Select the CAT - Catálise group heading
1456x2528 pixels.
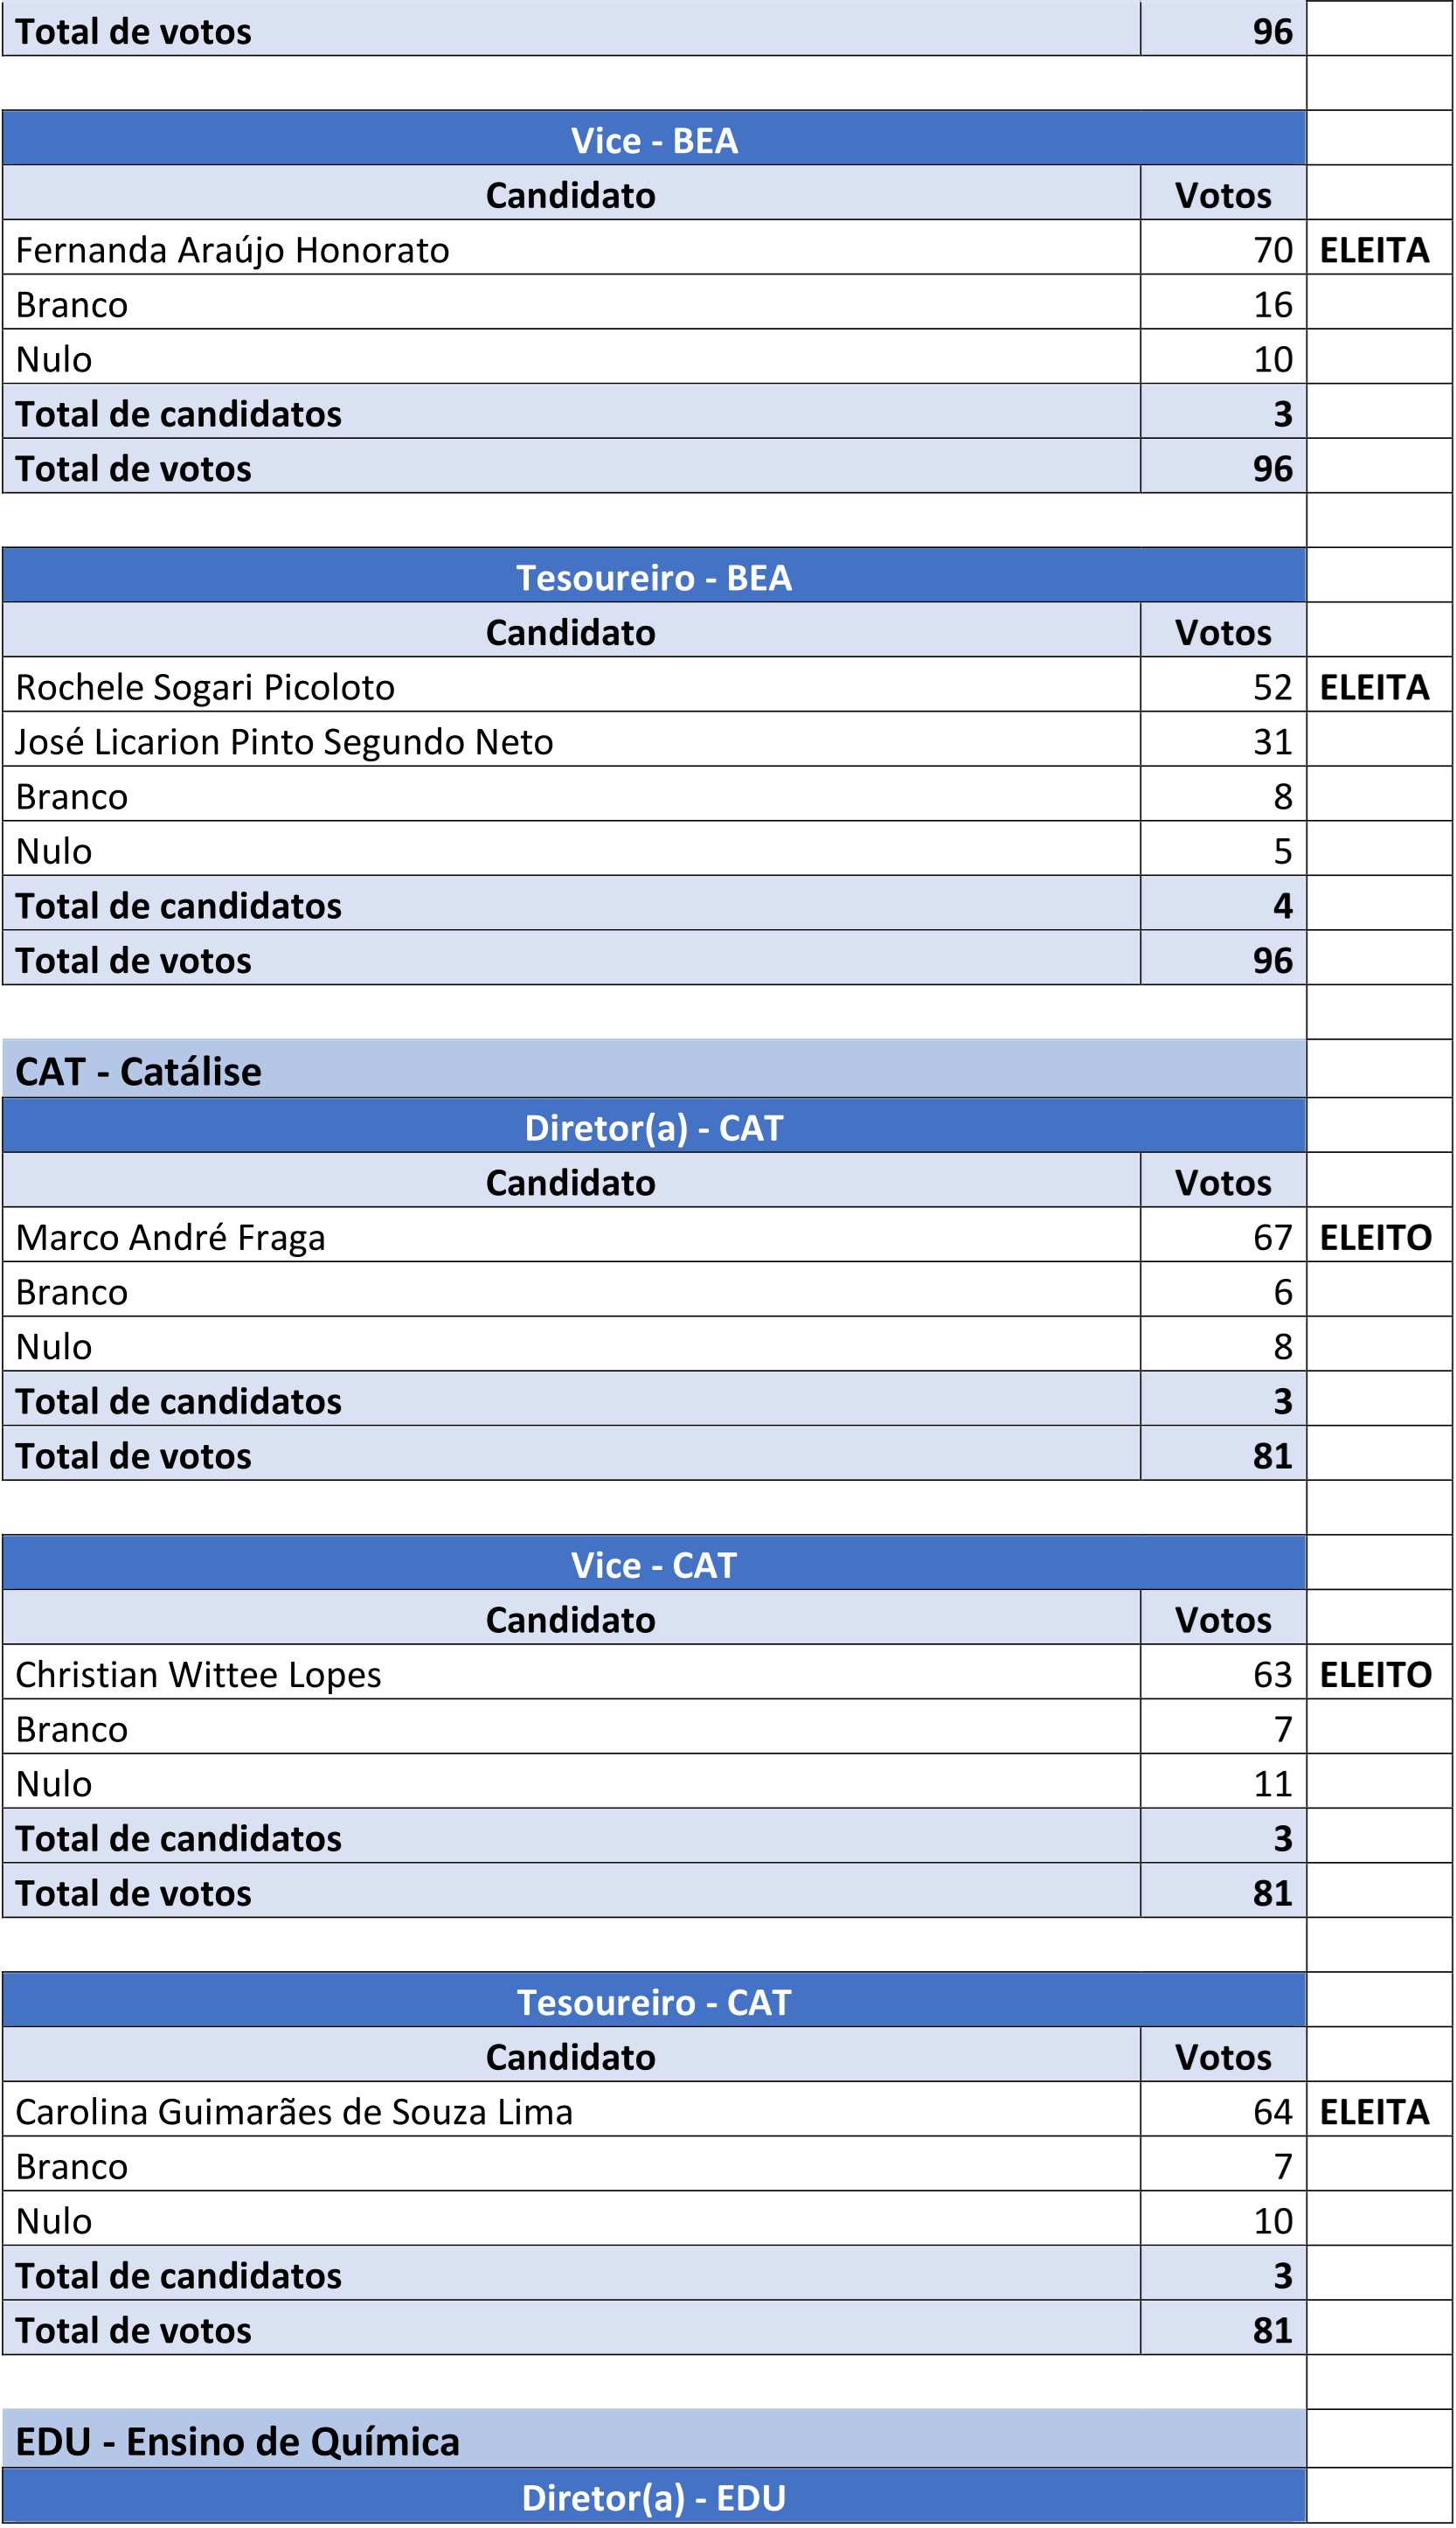[139, 1071]
